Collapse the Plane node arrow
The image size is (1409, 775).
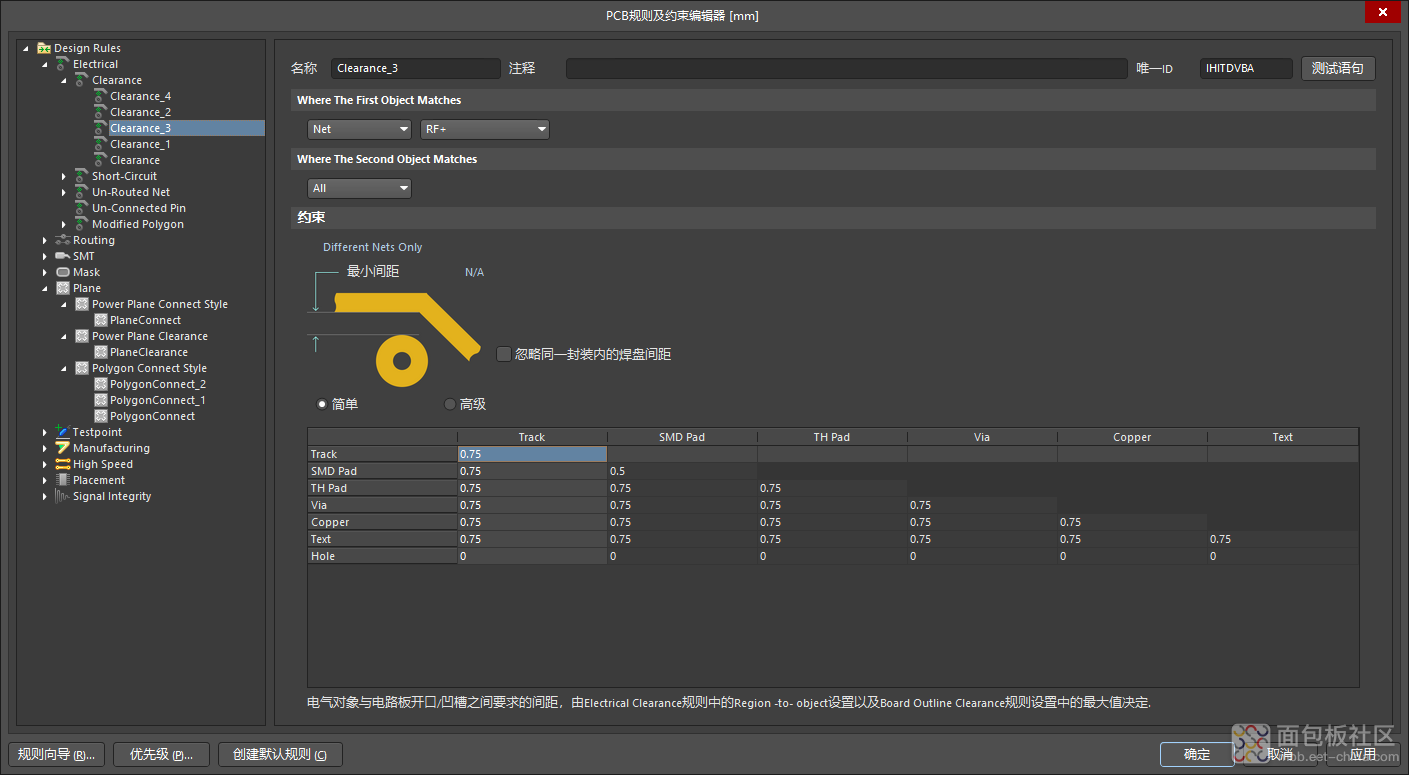pyautogui.click(x=46, y=288)
